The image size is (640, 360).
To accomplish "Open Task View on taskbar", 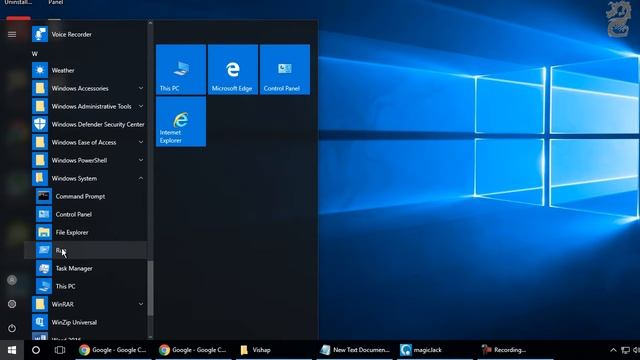I will (60, 350).
